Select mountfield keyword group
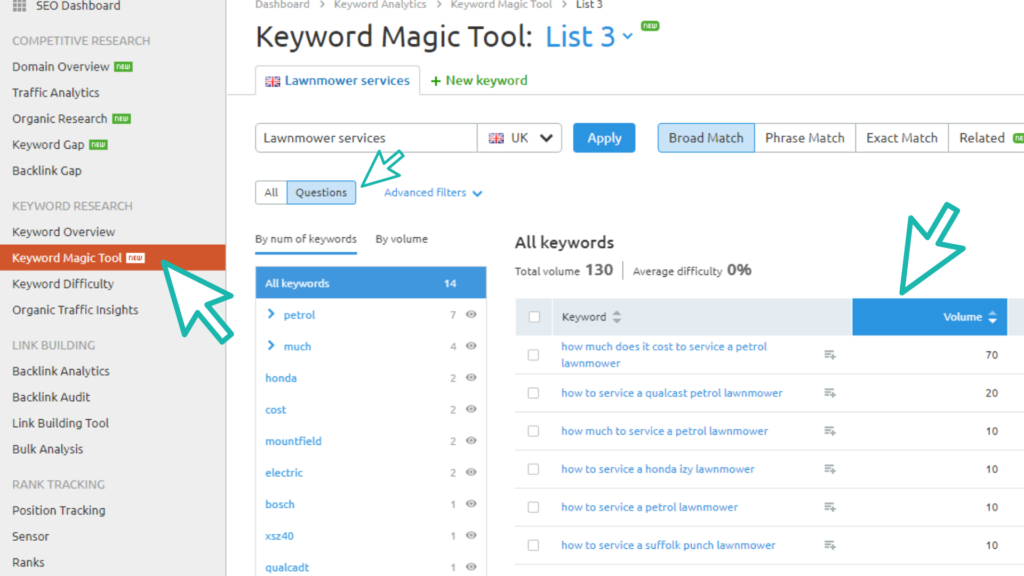This screenshot has width=1024, height=576. click(x=293, y=441)
